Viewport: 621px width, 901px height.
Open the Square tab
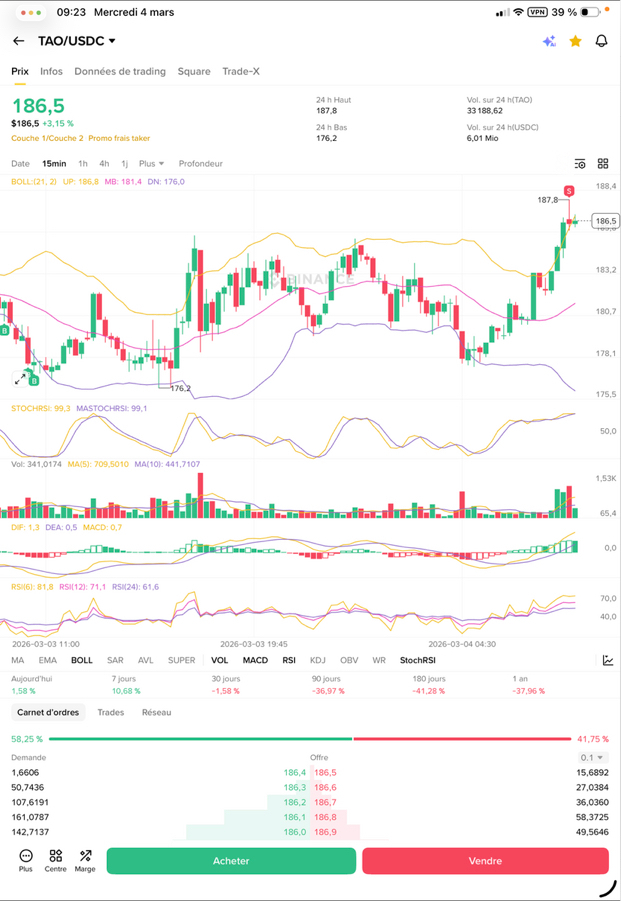(194, 71)
